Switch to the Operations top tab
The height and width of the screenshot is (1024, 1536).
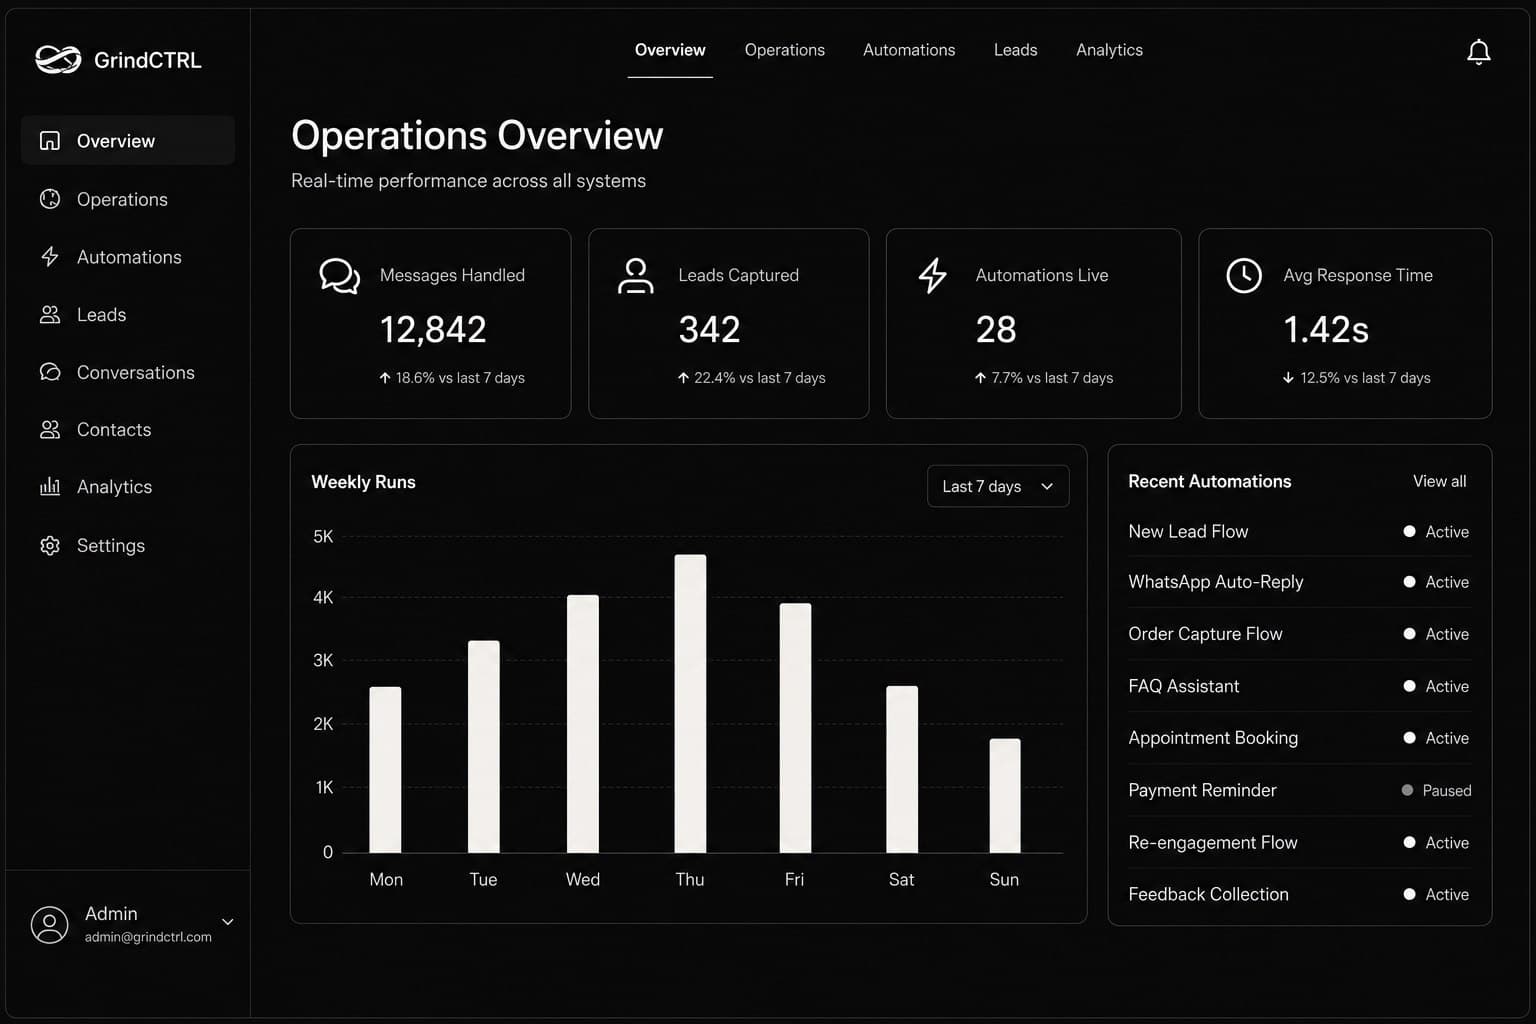click(785, 50)
